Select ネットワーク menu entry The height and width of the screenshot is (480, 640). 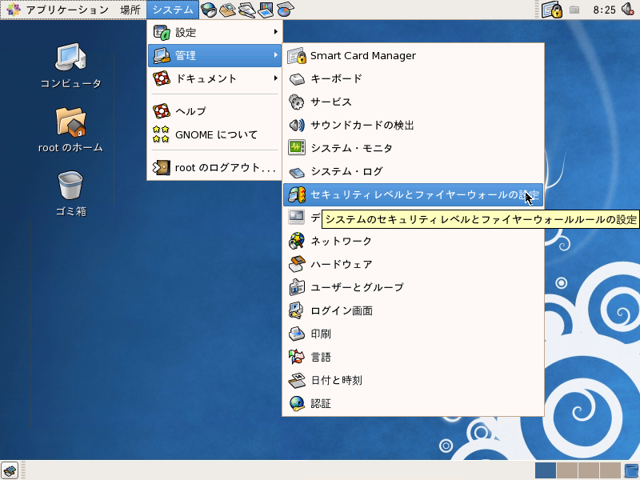coord(413,241)
